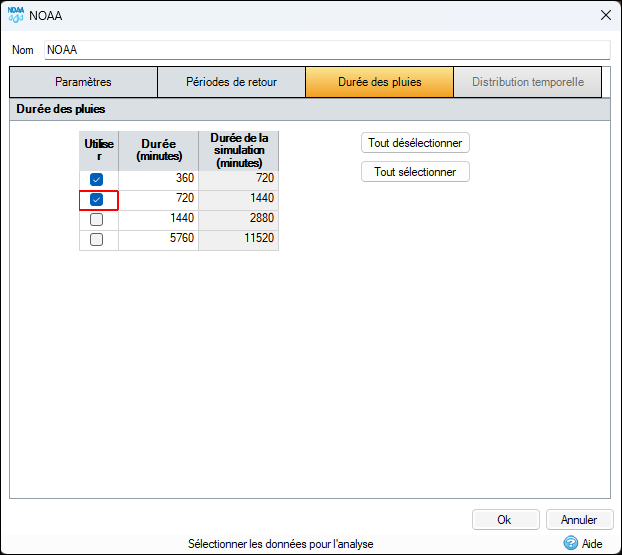Screen dimensions: 622x555
Task: Select the simulation duration cell 11520
Action: coord(238,240)
